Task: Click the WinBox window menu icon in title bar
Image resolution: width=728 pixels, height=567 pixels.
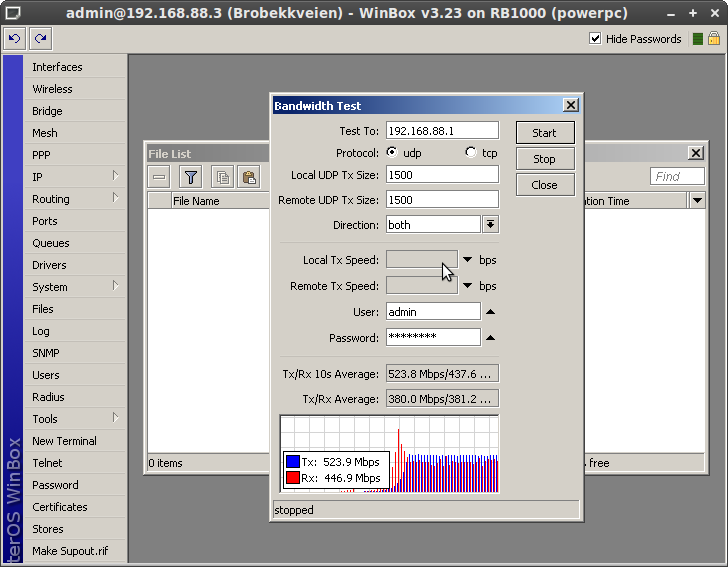Action: (13, 13)
